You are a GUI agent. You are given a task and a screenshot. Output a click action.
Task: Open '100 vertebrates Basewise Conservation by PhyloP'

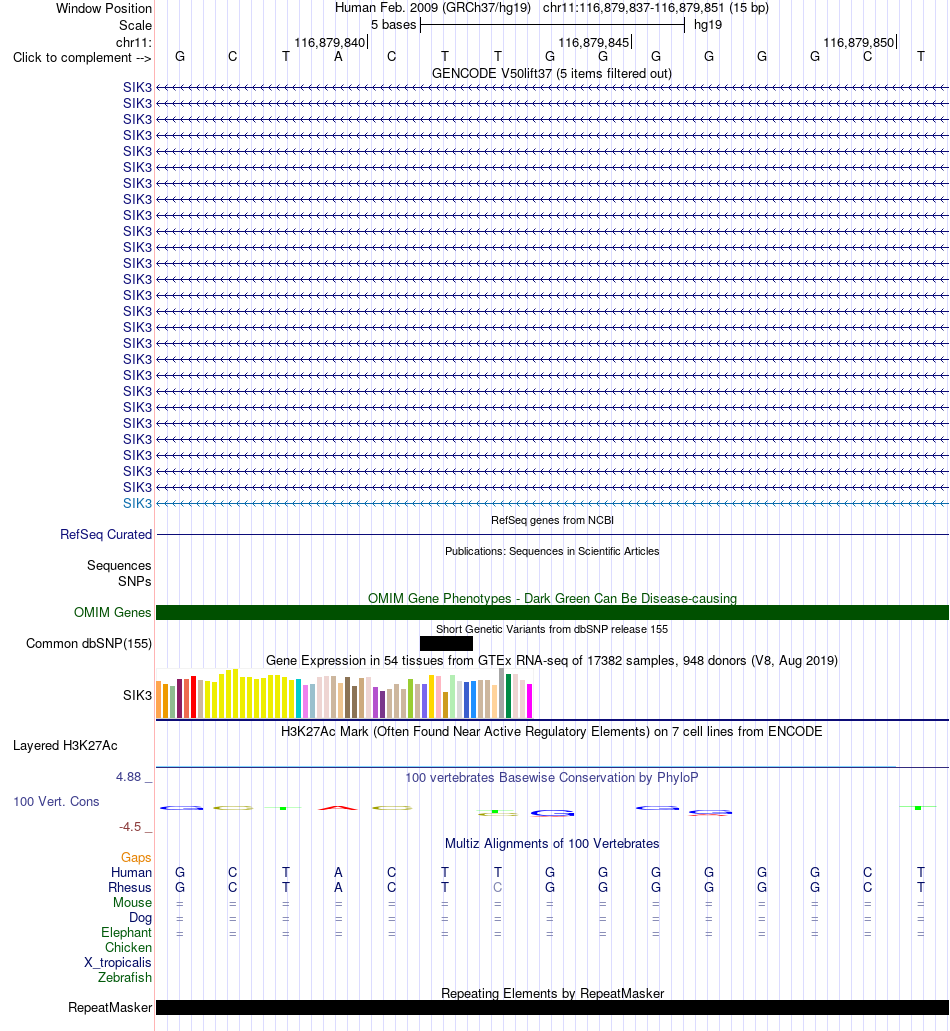tap(552, 778)
